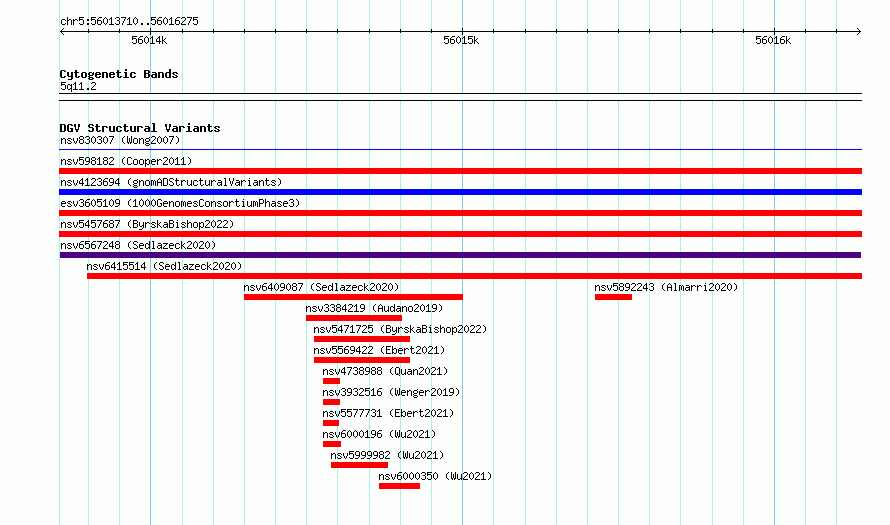Click the red bar under nsv6000350
Image resolution: width=890 pixels, height=525 pixels.
tap(399, 486)
